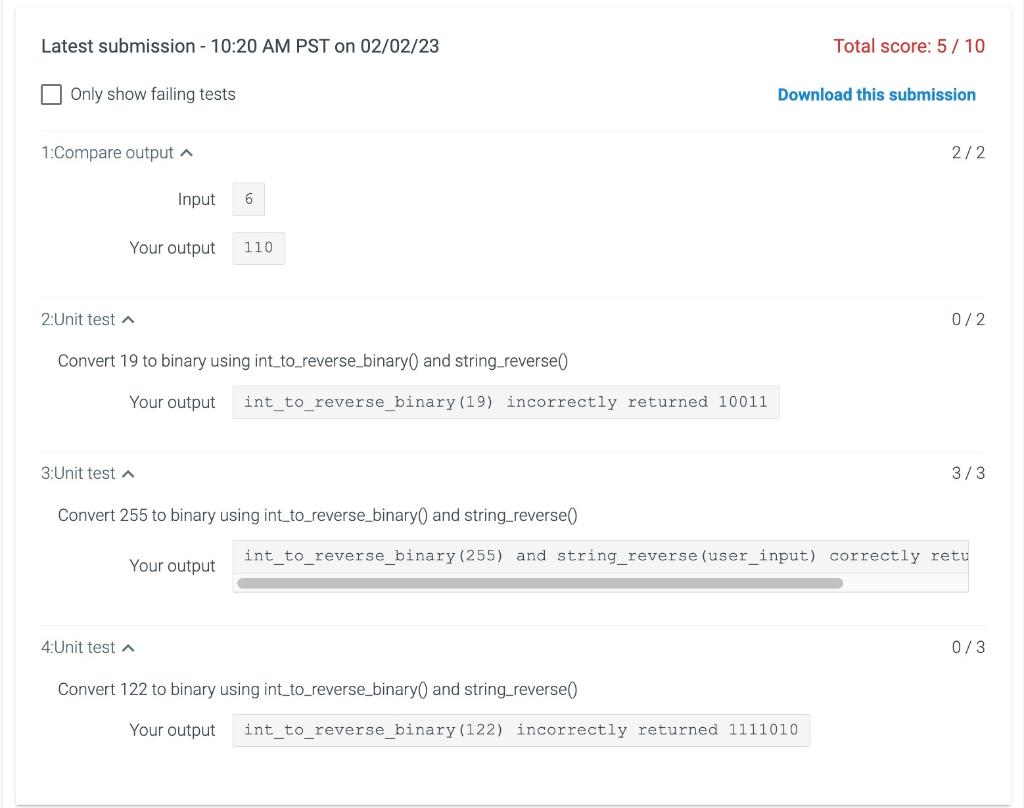Click the Convert 122 to binary description

pos(317,689)
